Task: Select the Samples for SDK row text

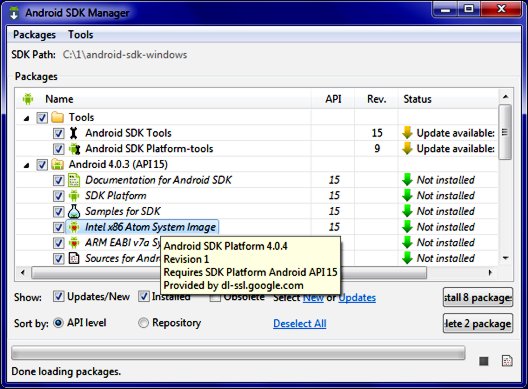Action: pos(123,211)
